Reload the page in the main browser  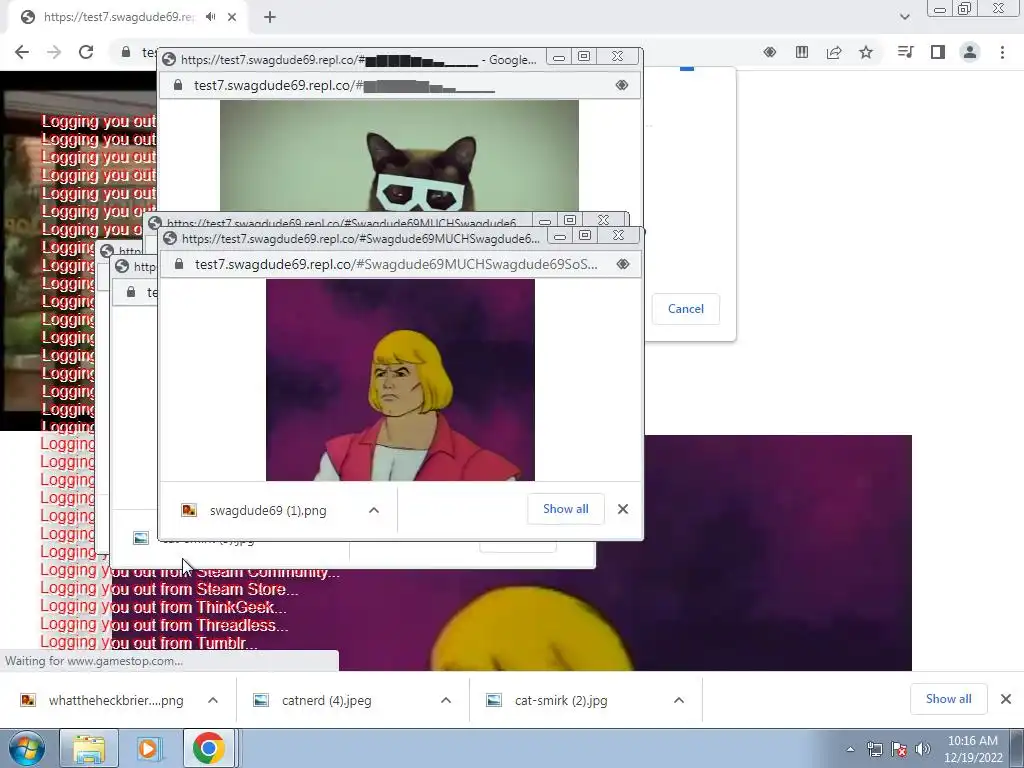[86, 52]
